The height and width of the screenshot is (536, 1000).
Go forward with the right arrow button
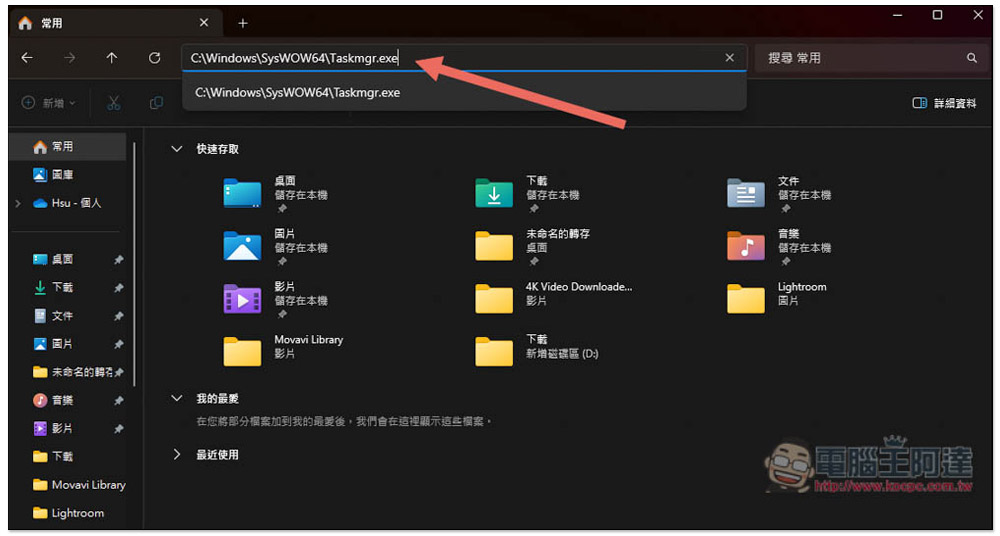[x=70, y=58]
